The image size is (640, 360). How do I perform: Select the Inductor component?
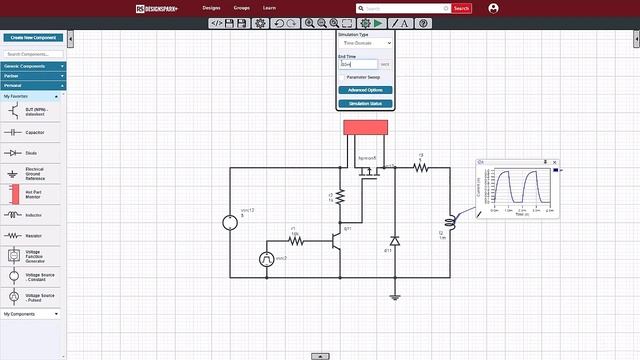[31, 215]
